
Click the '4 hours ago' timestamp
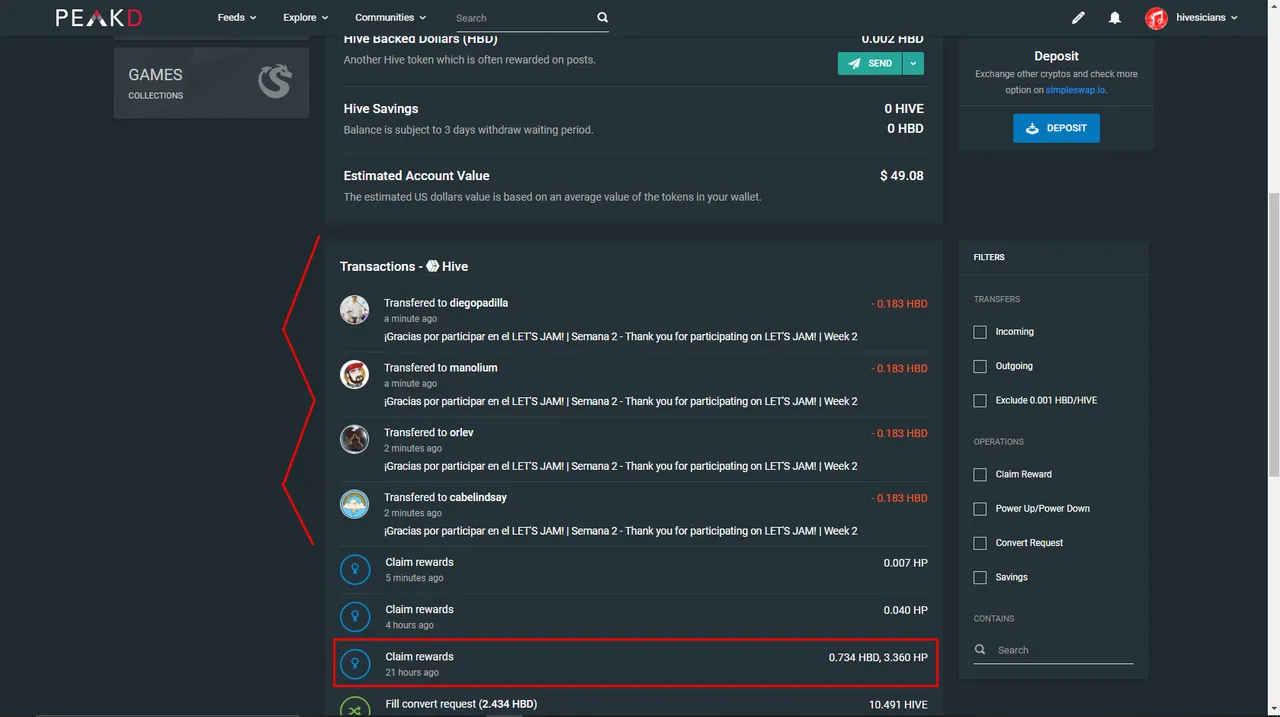tap(410, 625)
